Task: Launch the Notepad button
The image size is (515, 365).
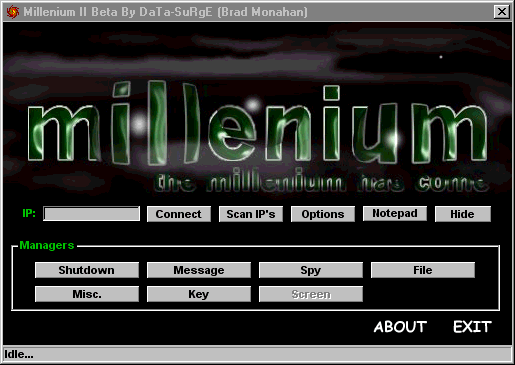Action: pyautogui.click(x=395, y=213)
